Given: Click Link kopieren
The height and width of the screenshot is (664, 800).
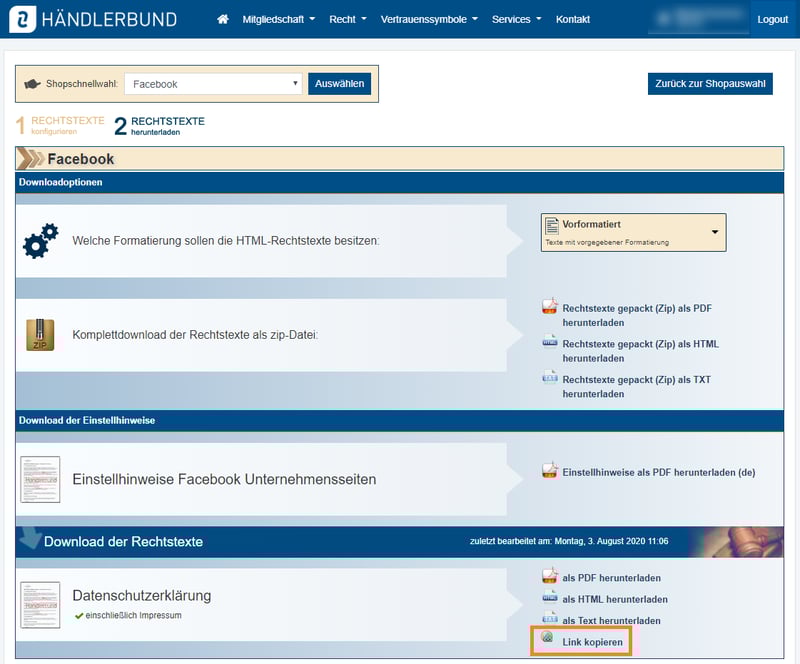Looking at the screenshot, I should coord(592,642).
